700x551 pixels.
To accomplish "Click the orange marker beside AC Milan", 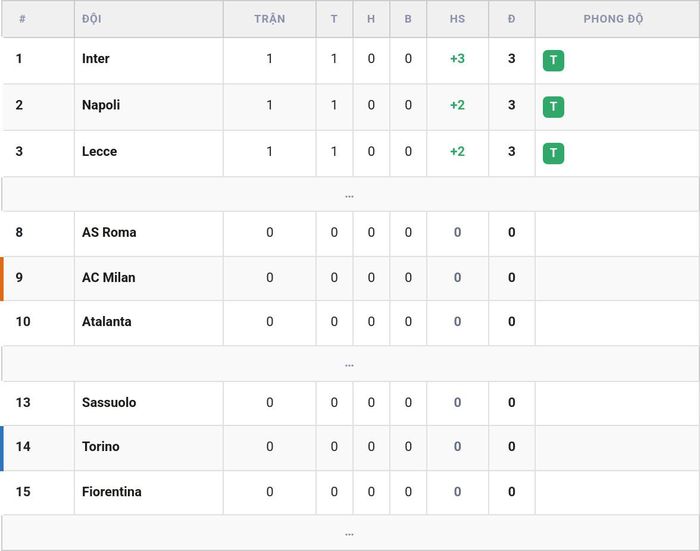I will pyautogui.click(x=2, y=279).
